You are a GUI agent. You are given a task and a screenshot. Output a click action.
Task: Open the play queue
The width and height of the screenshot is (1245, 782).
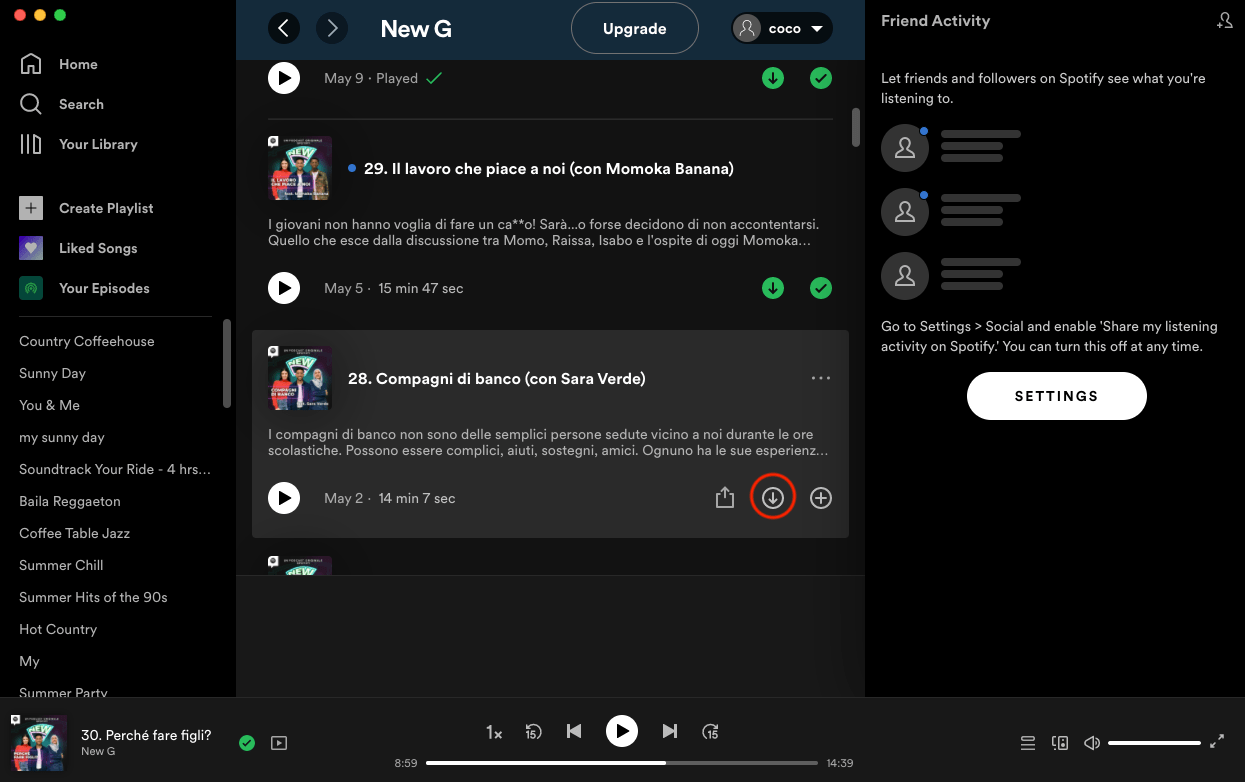1027,743
